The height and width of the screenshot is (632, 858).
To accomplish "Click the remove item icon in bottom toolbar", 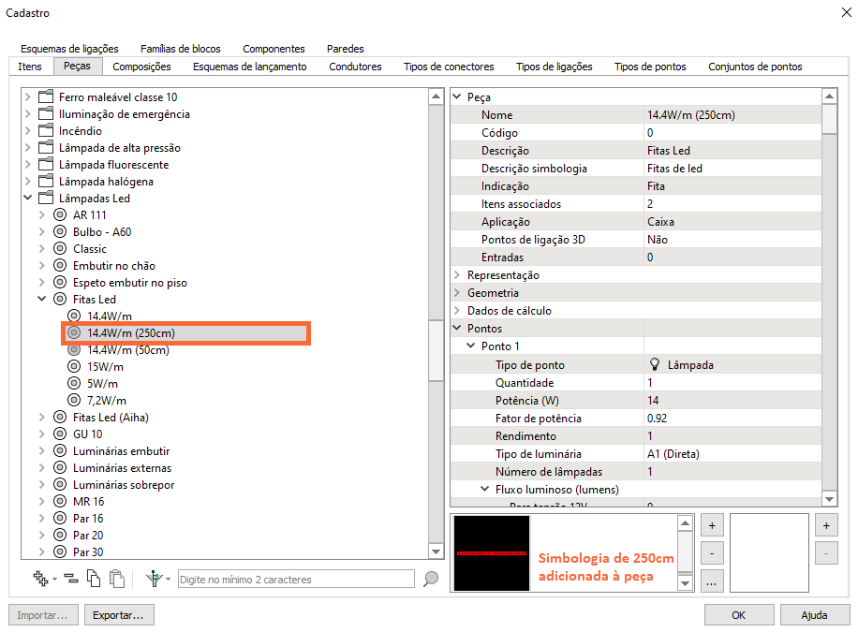I will pos(70,579).
